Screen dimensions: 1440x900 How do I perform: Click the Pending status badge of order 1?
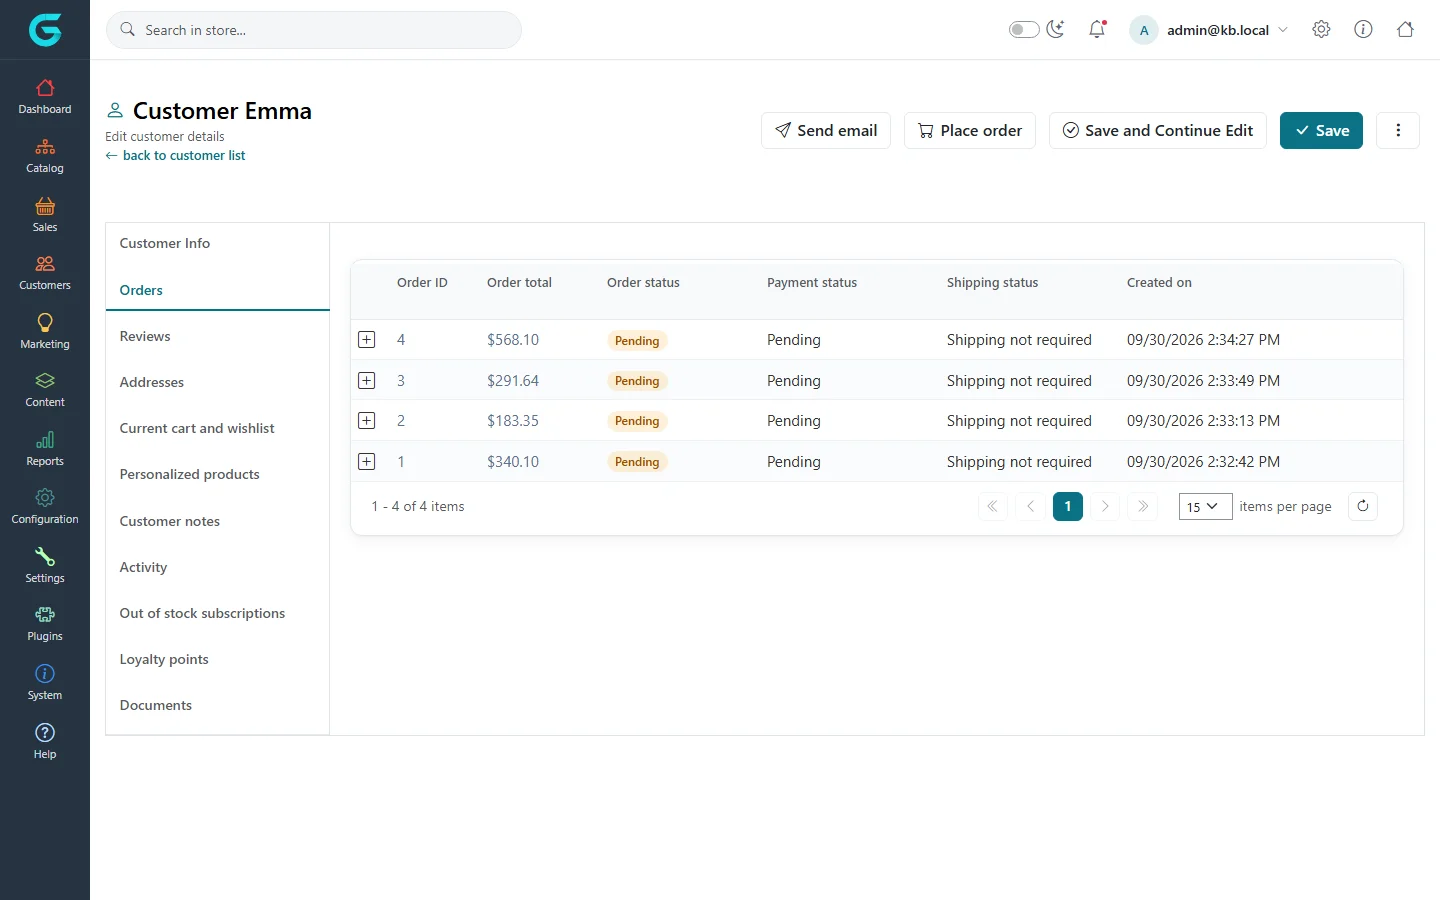(637, 462)
